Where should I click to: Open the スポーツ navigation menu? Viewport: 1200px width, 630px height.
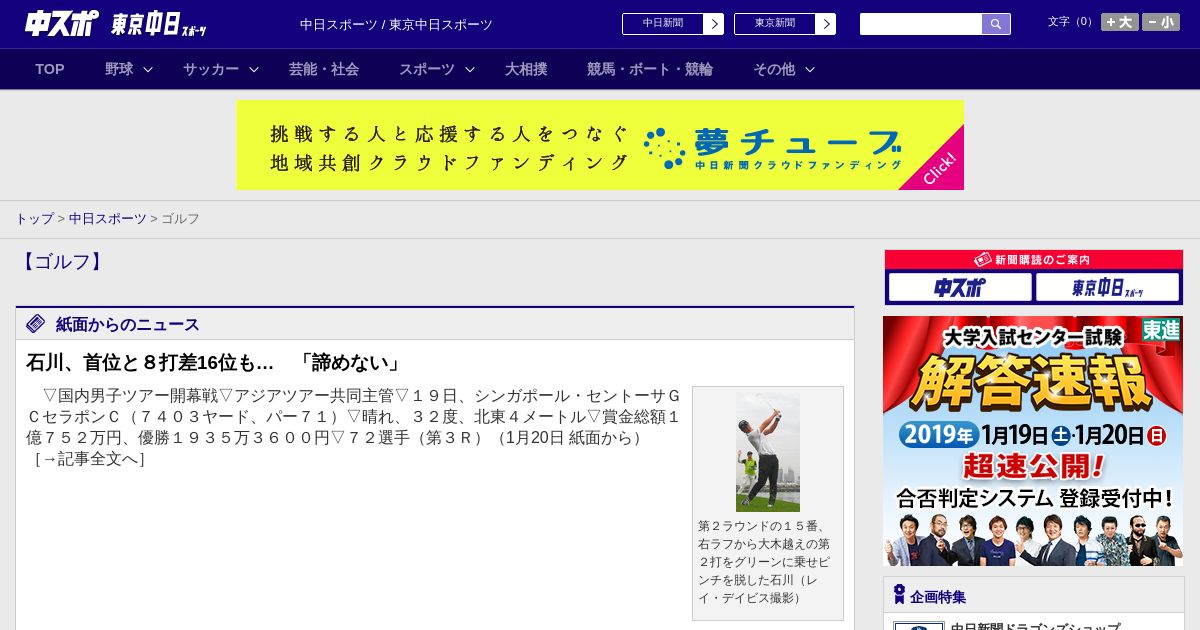point(427,69)
